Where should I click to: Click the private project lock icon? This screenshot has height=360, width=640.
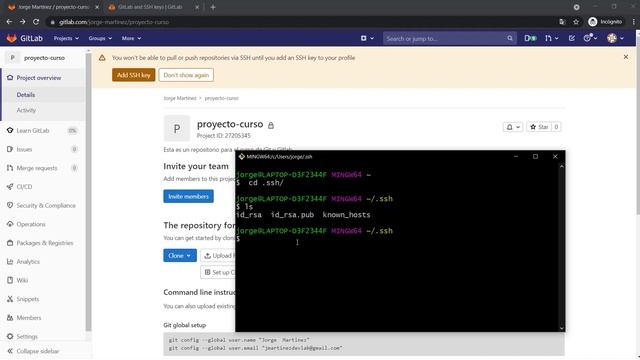pos(271,125)
